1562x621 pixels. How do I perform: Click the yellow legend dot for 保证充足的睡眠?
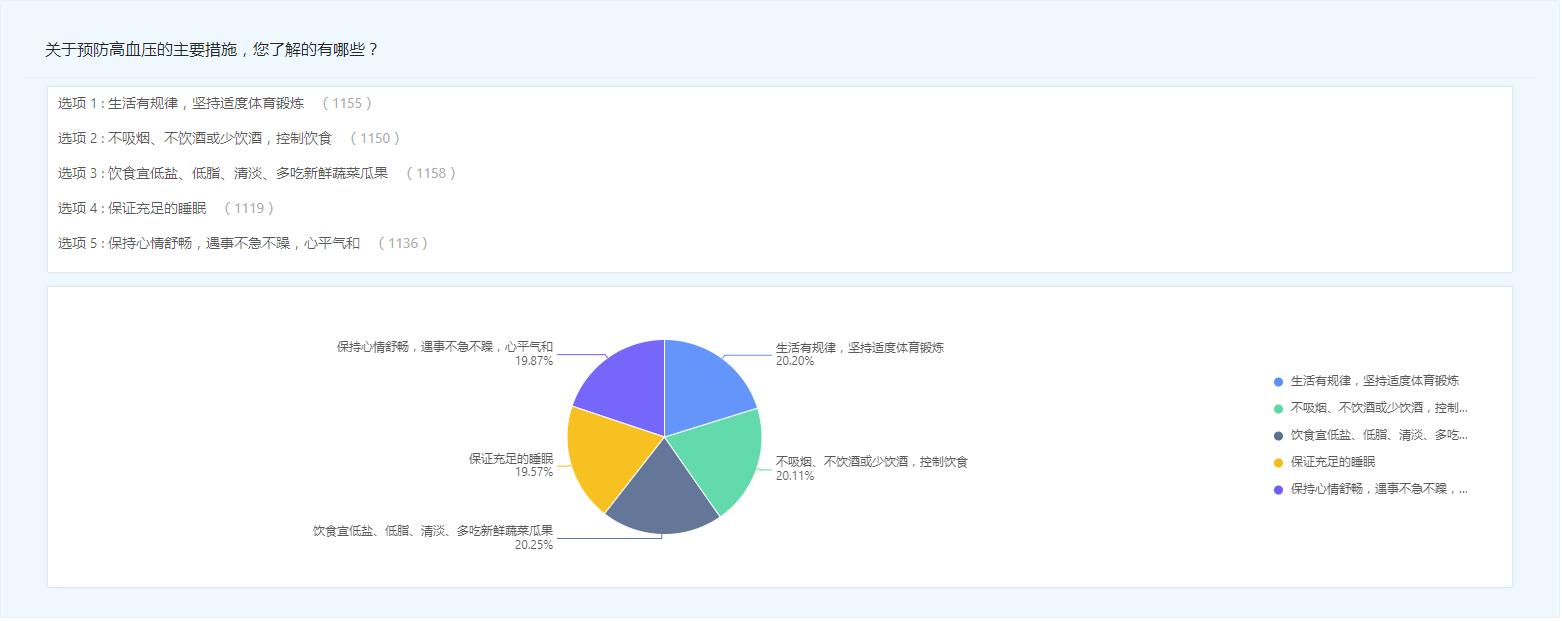1278,463
